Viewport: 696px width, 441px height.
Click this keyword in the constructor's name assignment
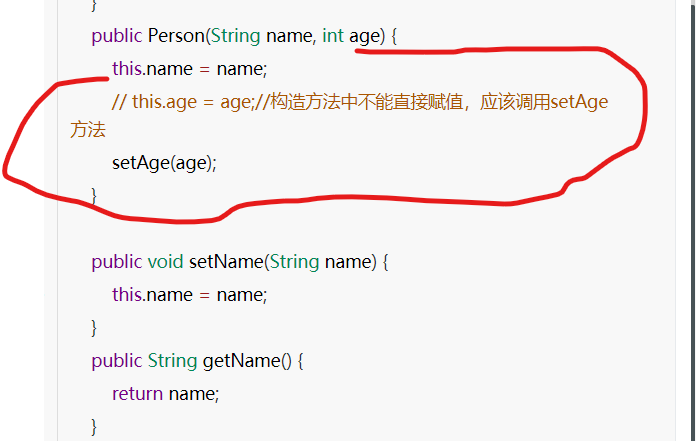tap(127, 69)
